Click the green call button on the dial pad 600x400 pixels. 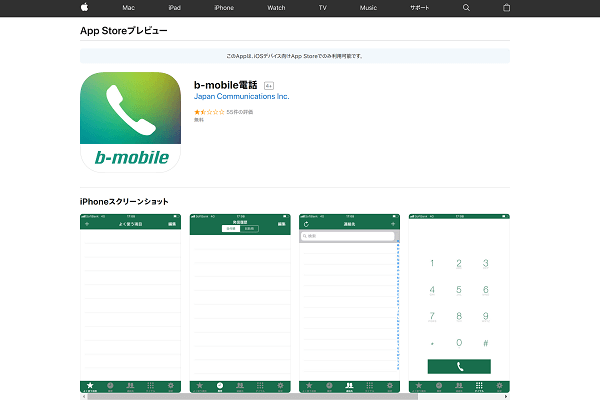tap(459, 366)
